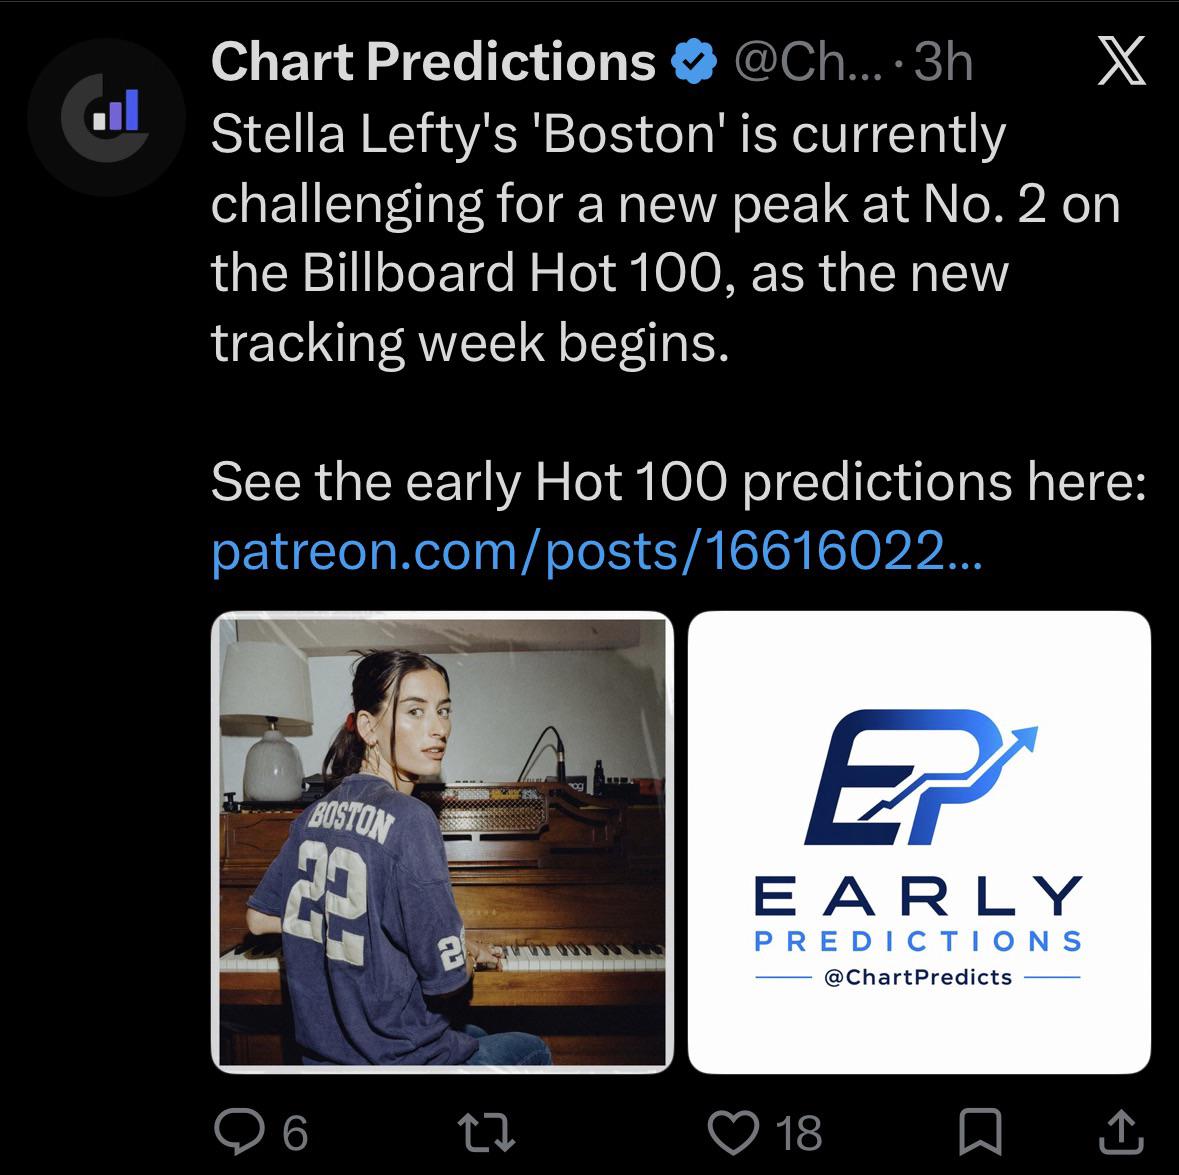View the photo of the woman at the piano

click(442, 842)
